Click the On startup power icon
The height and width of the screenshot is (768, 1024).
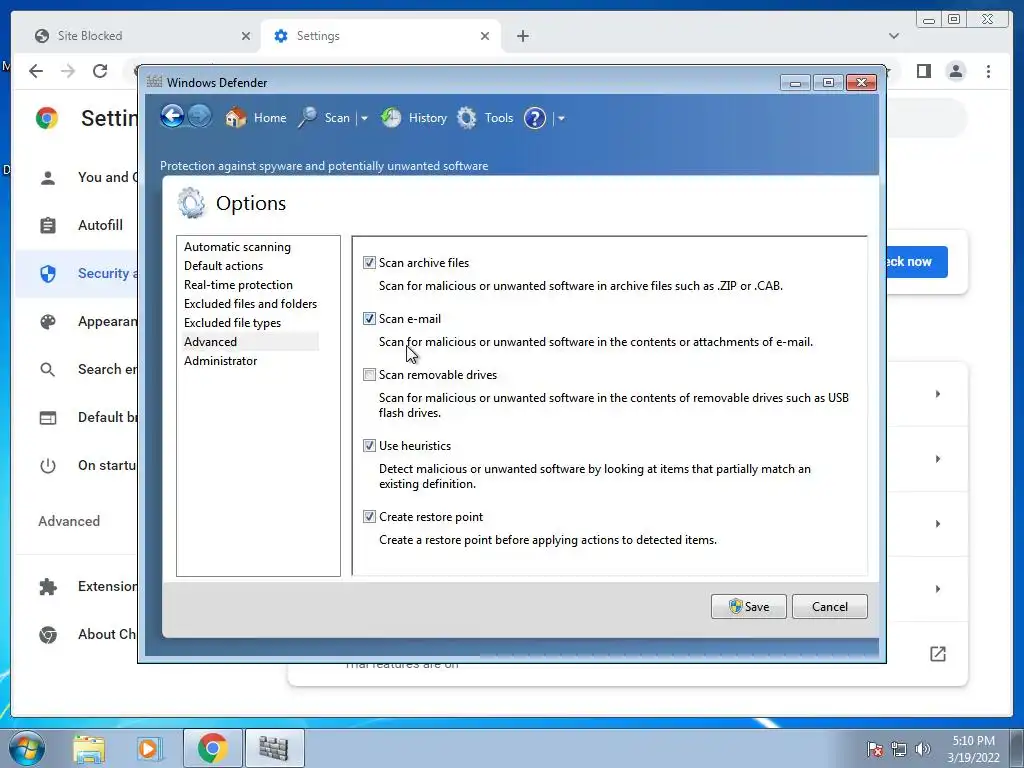(48, 466)
